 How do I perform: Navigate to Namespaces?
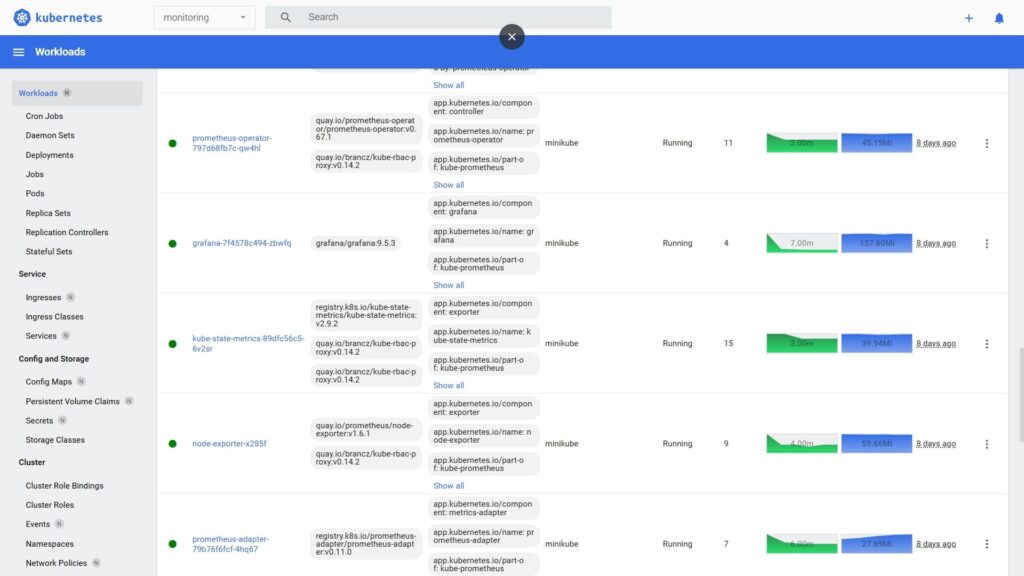tap(50, 544)
